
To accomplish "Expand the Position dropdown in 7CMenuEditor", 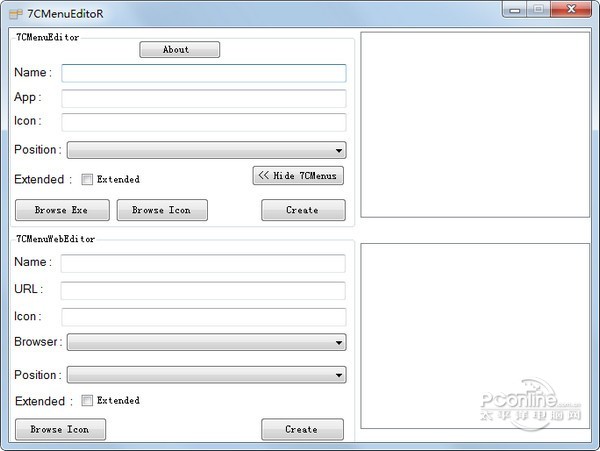I will pyautogui.click(x=207, y=150).
